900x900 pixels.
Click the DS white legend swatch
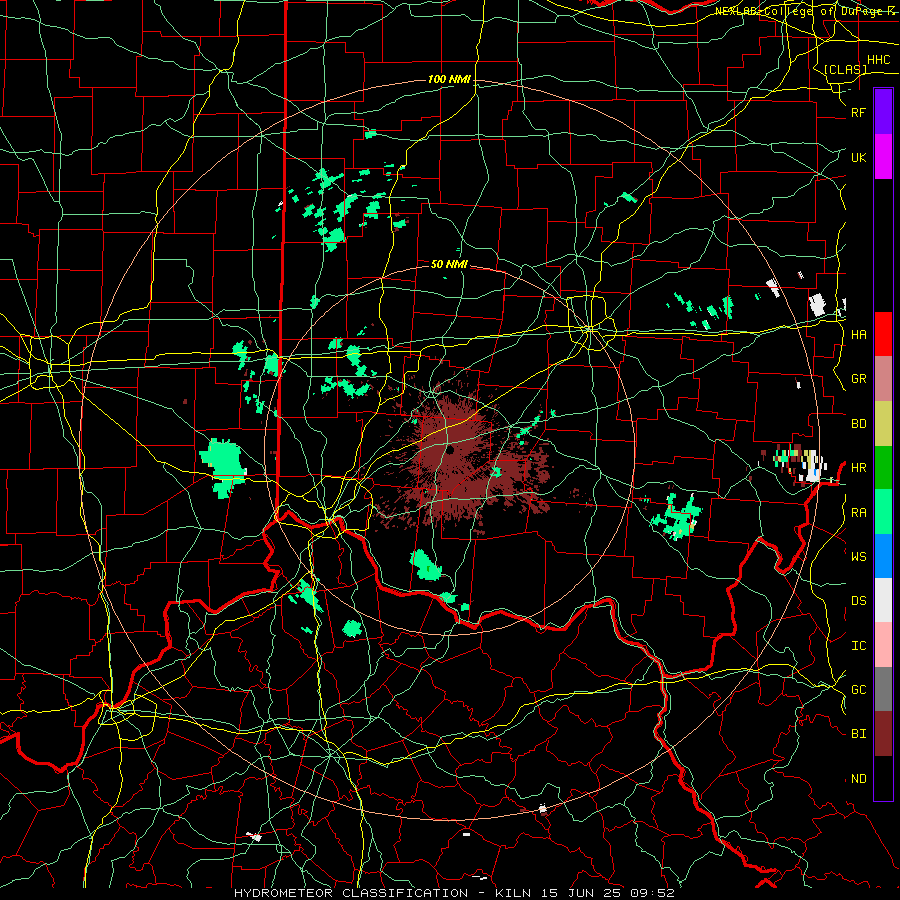tap(883, 600)
